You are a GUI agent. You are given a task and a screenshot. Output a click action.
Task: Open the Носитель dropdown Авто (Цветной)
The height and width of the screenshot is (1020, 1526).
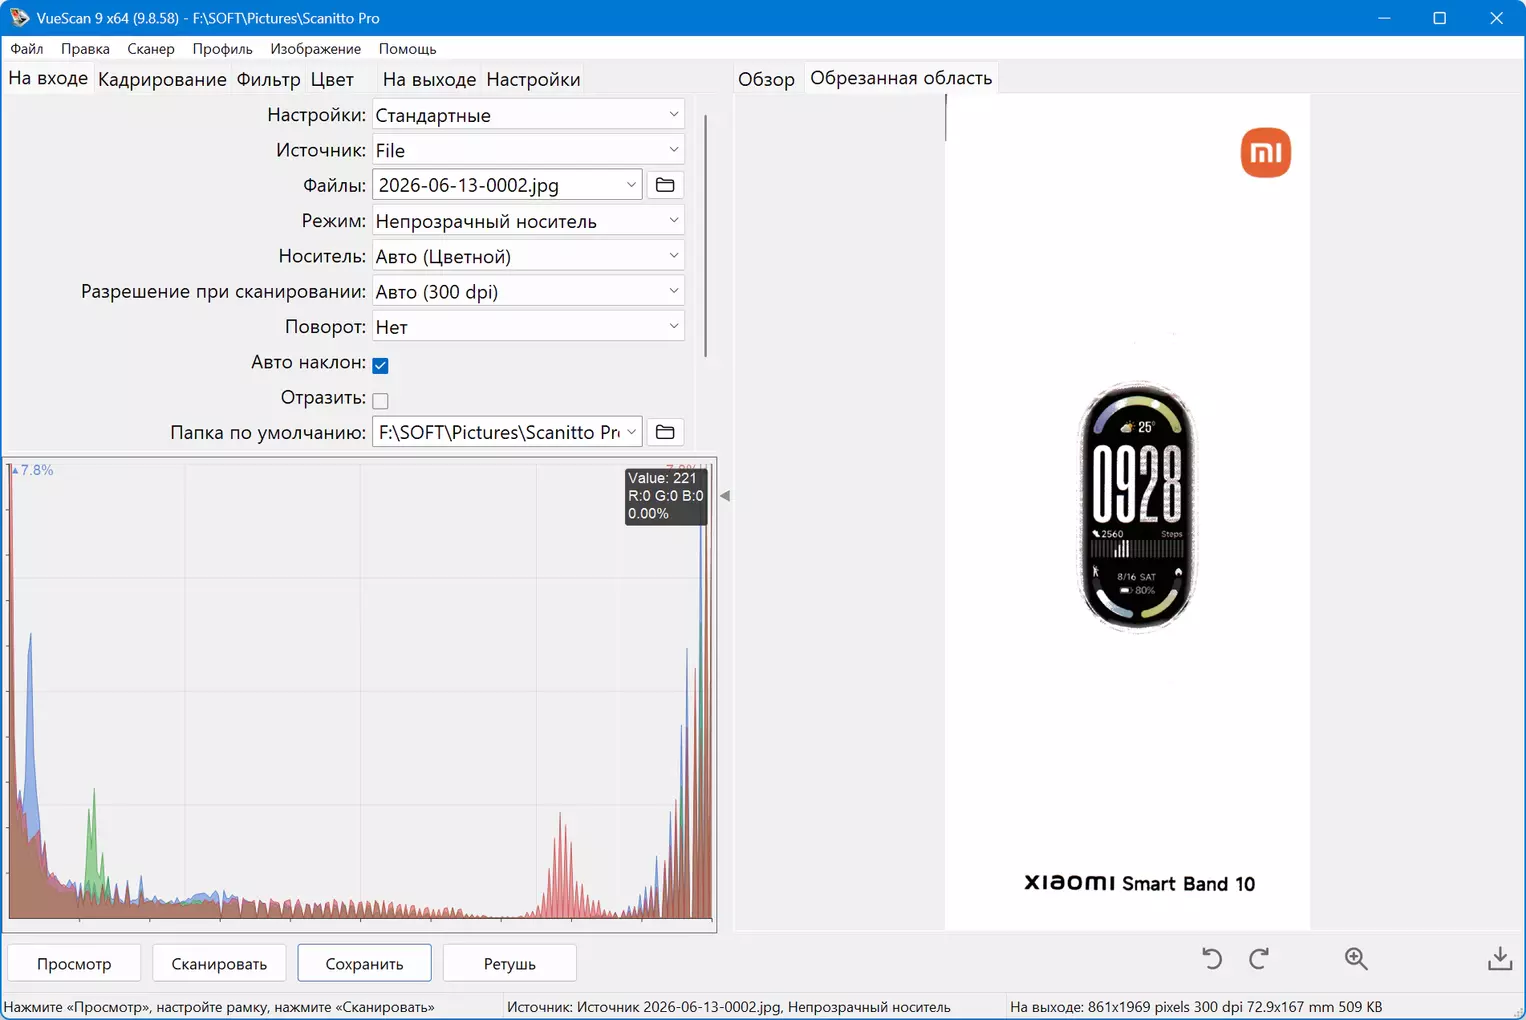[x=528, y=256]
